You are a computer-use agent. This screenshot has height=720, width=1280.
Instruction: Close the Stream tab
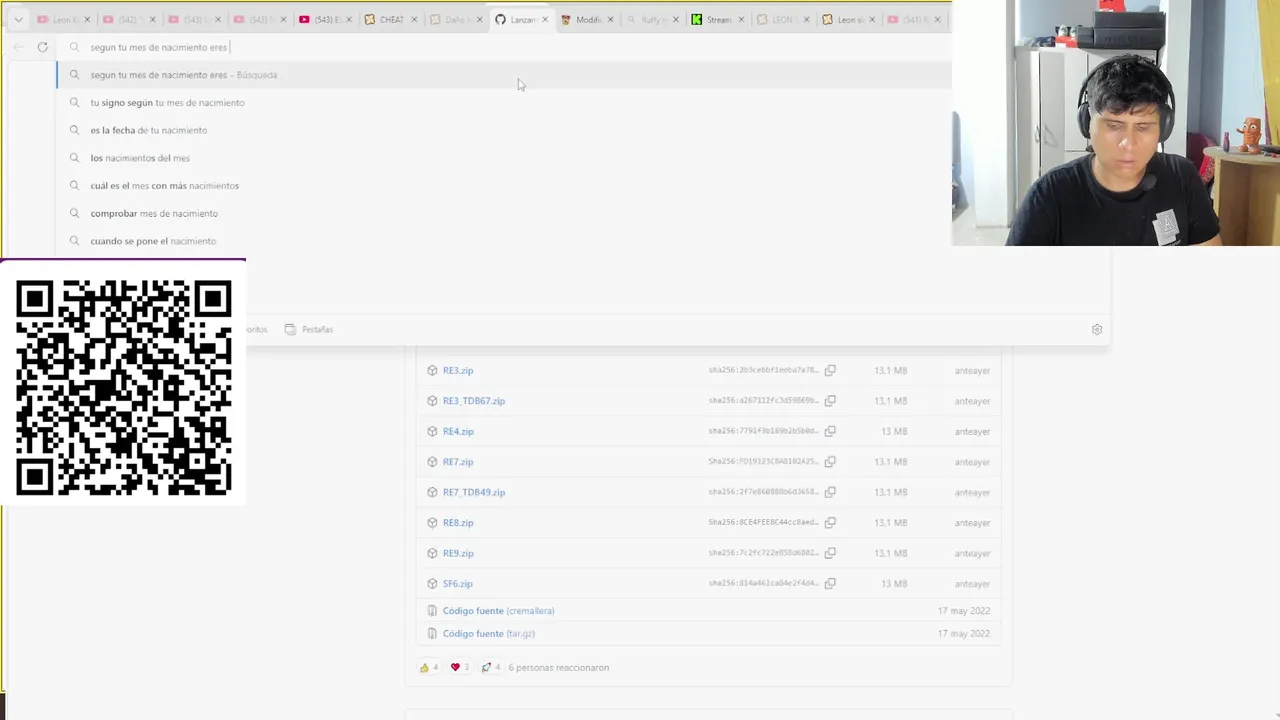coord(741,19)
